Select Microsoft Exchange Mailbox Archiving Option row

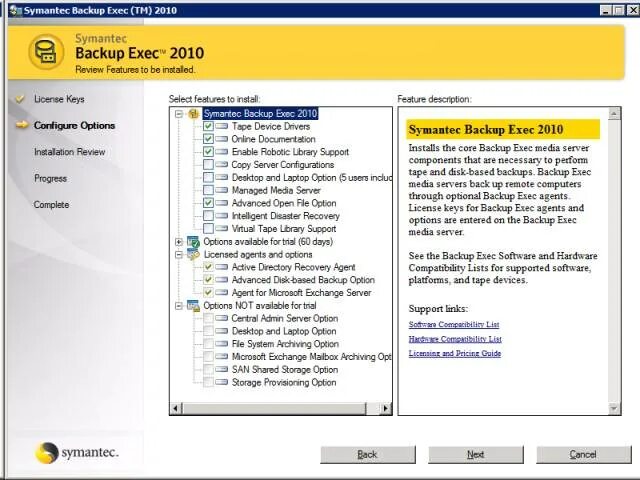pyautogui.click(x=311, y=356)
